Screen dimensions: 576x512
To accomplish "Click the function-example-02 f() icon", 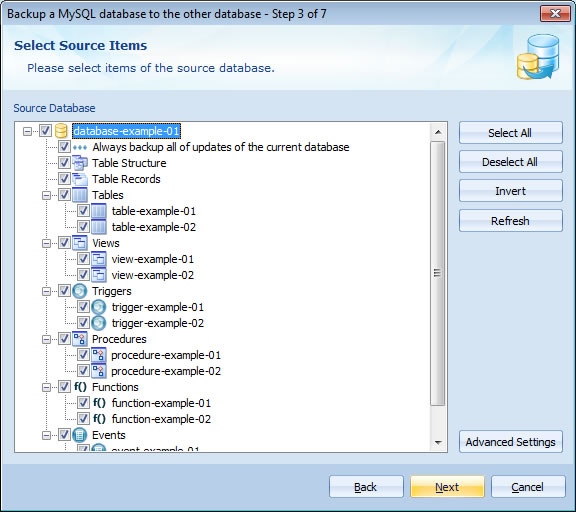I will click(x=99, y=419).
